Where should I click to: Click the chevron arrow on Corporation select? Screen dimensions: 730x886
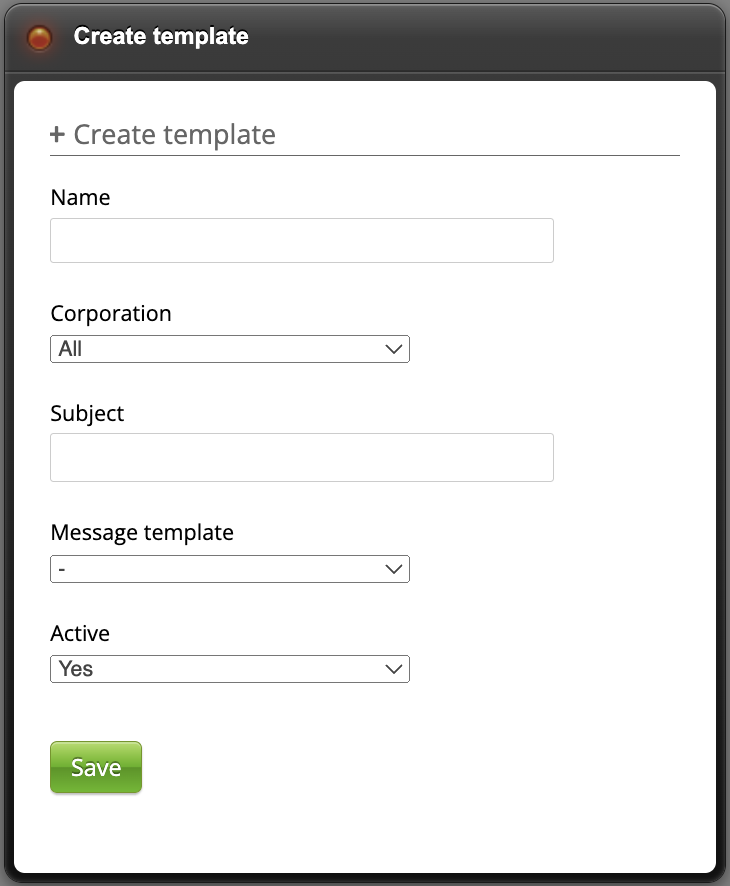394,349
